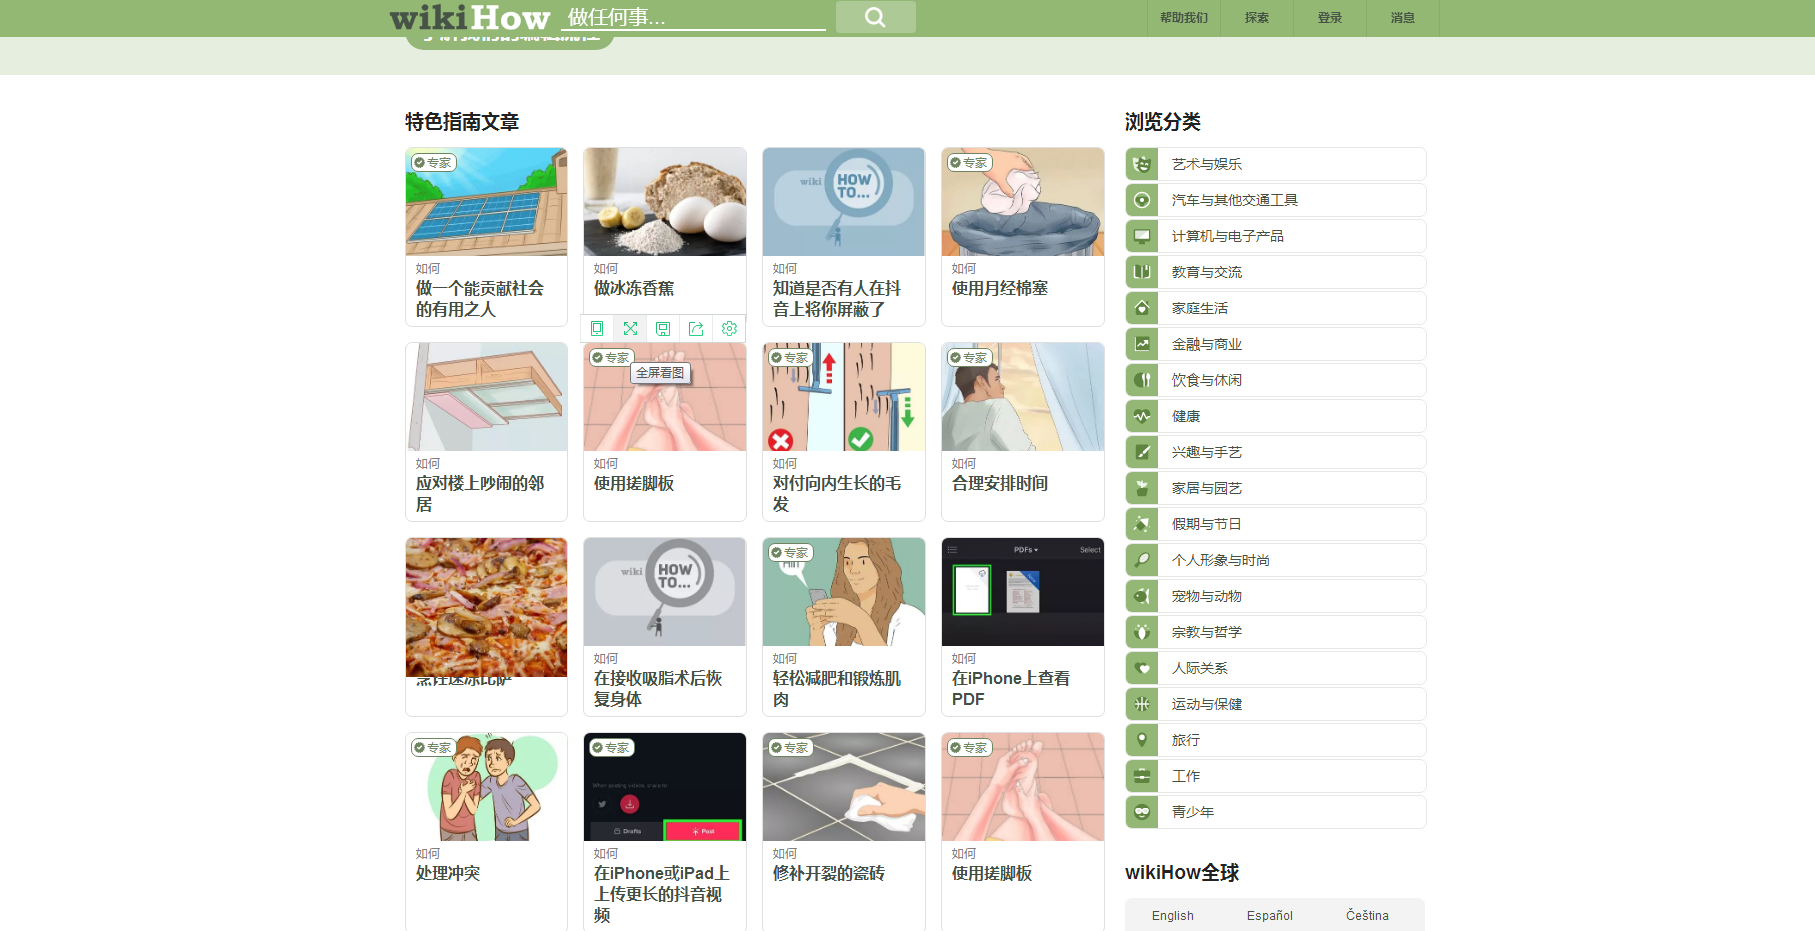Open the Español language version
This screenshot has height=931, width=1815.
pos(1270,915)
